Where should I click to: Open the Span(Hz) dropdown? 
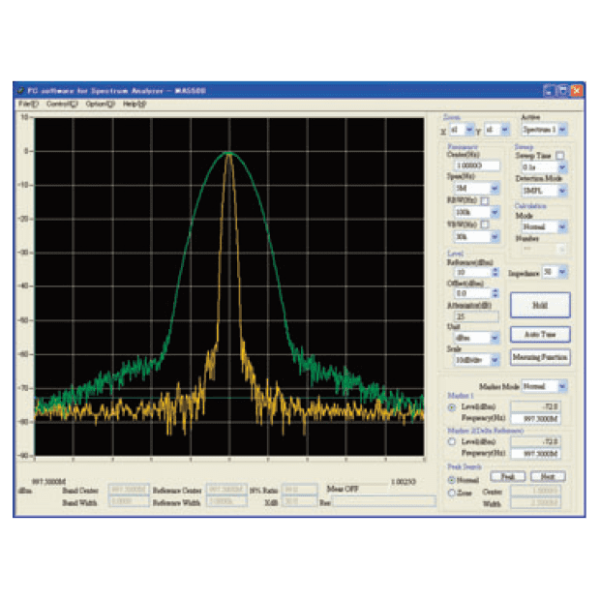coord(494,188)
